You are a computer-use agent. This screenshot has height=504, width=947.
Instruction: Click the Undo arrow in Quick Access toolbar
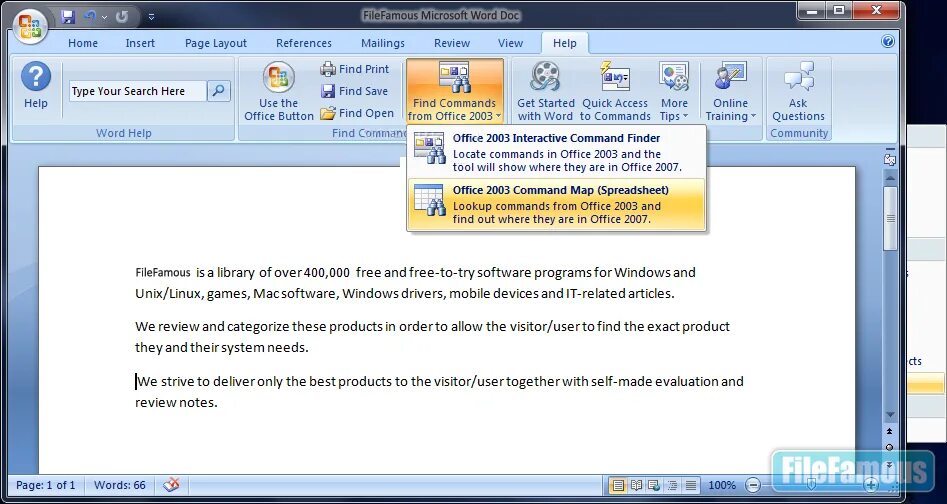click(91, 17)
